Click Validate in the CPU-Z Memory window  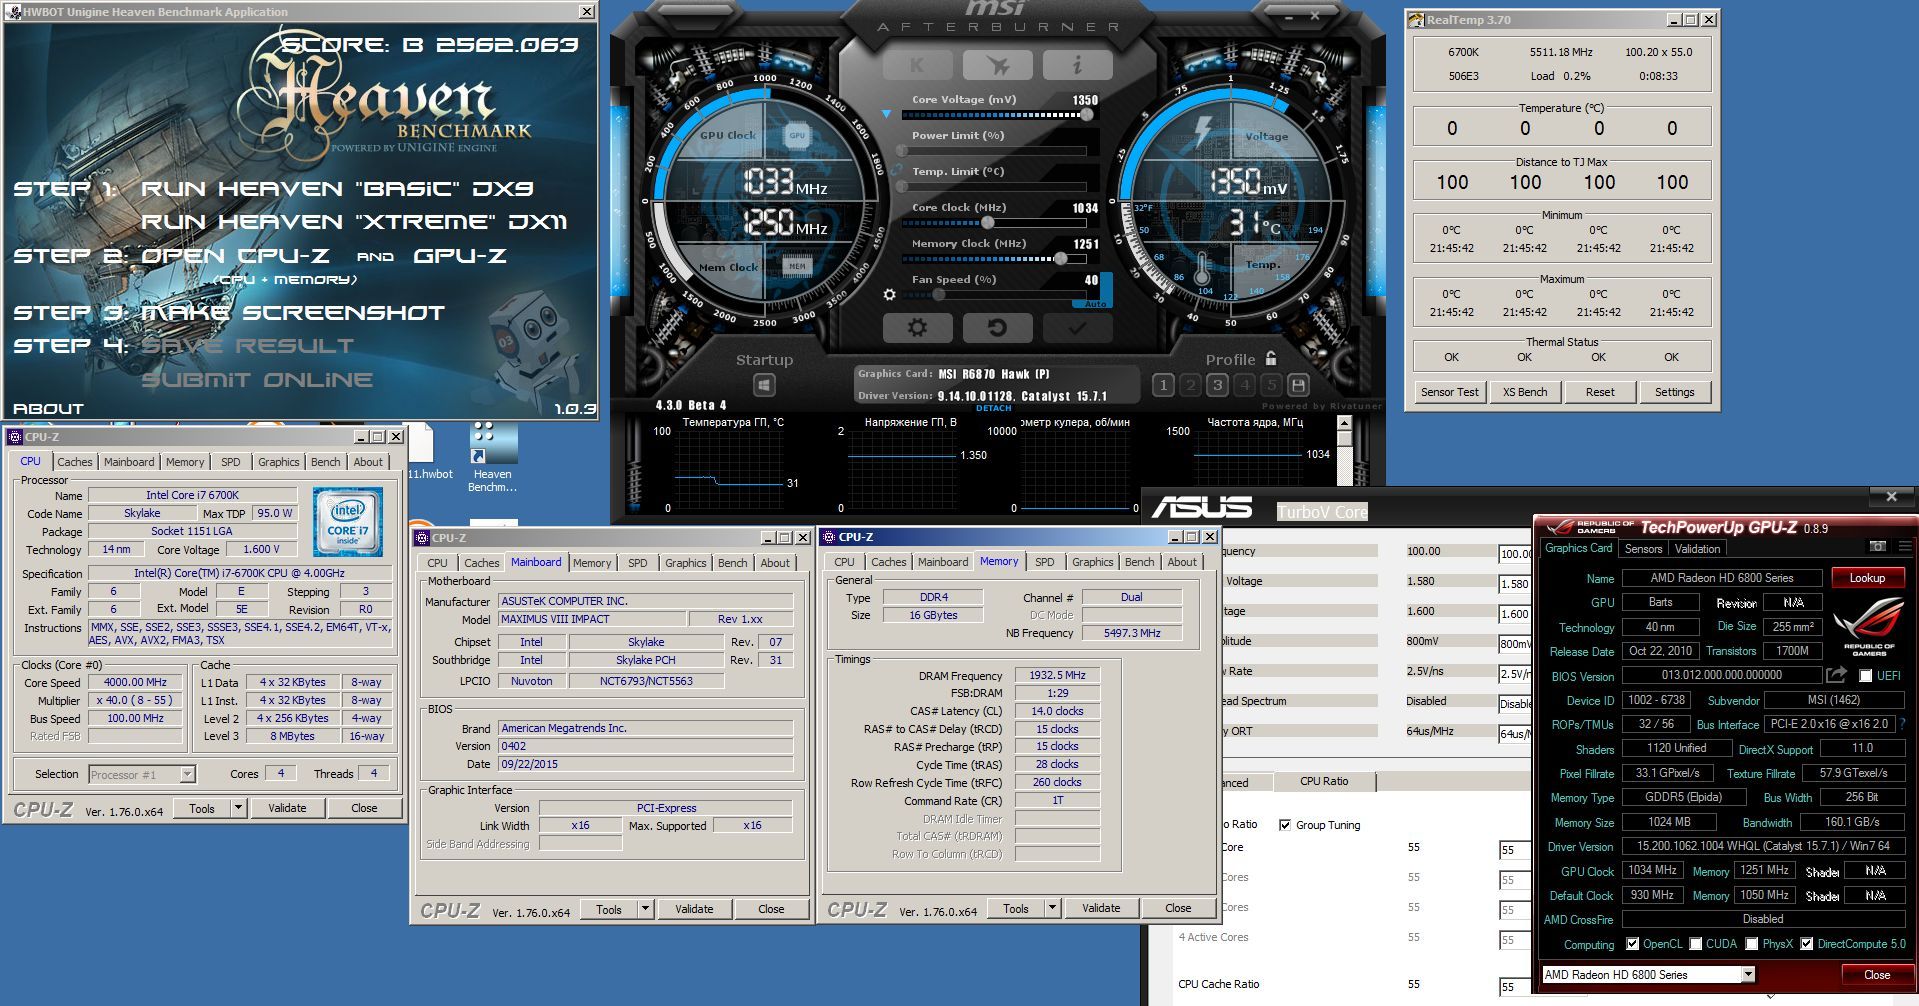point(1101,908)
